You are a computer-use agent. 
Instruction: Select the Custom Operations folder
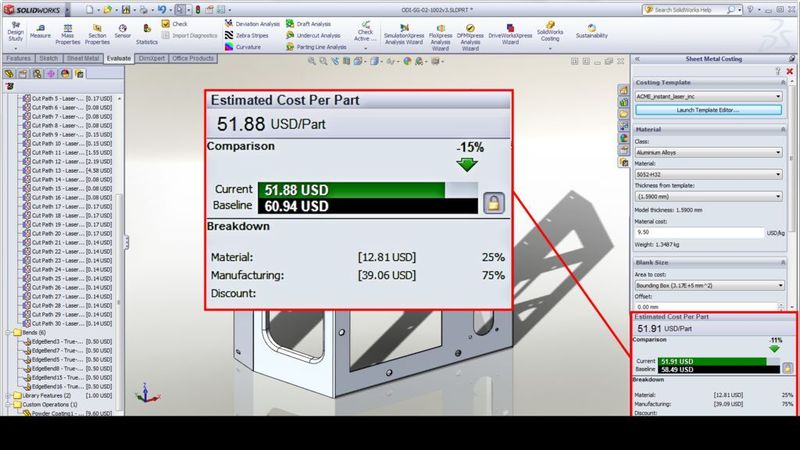45,405
